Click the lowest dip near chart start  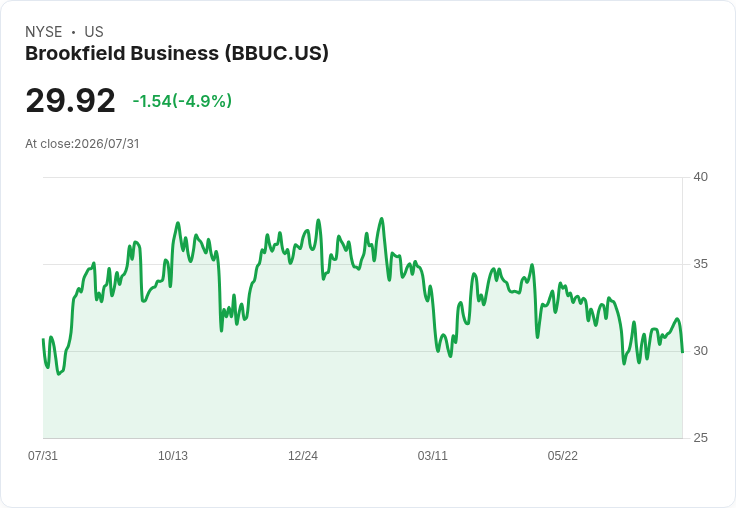point(59,374)
